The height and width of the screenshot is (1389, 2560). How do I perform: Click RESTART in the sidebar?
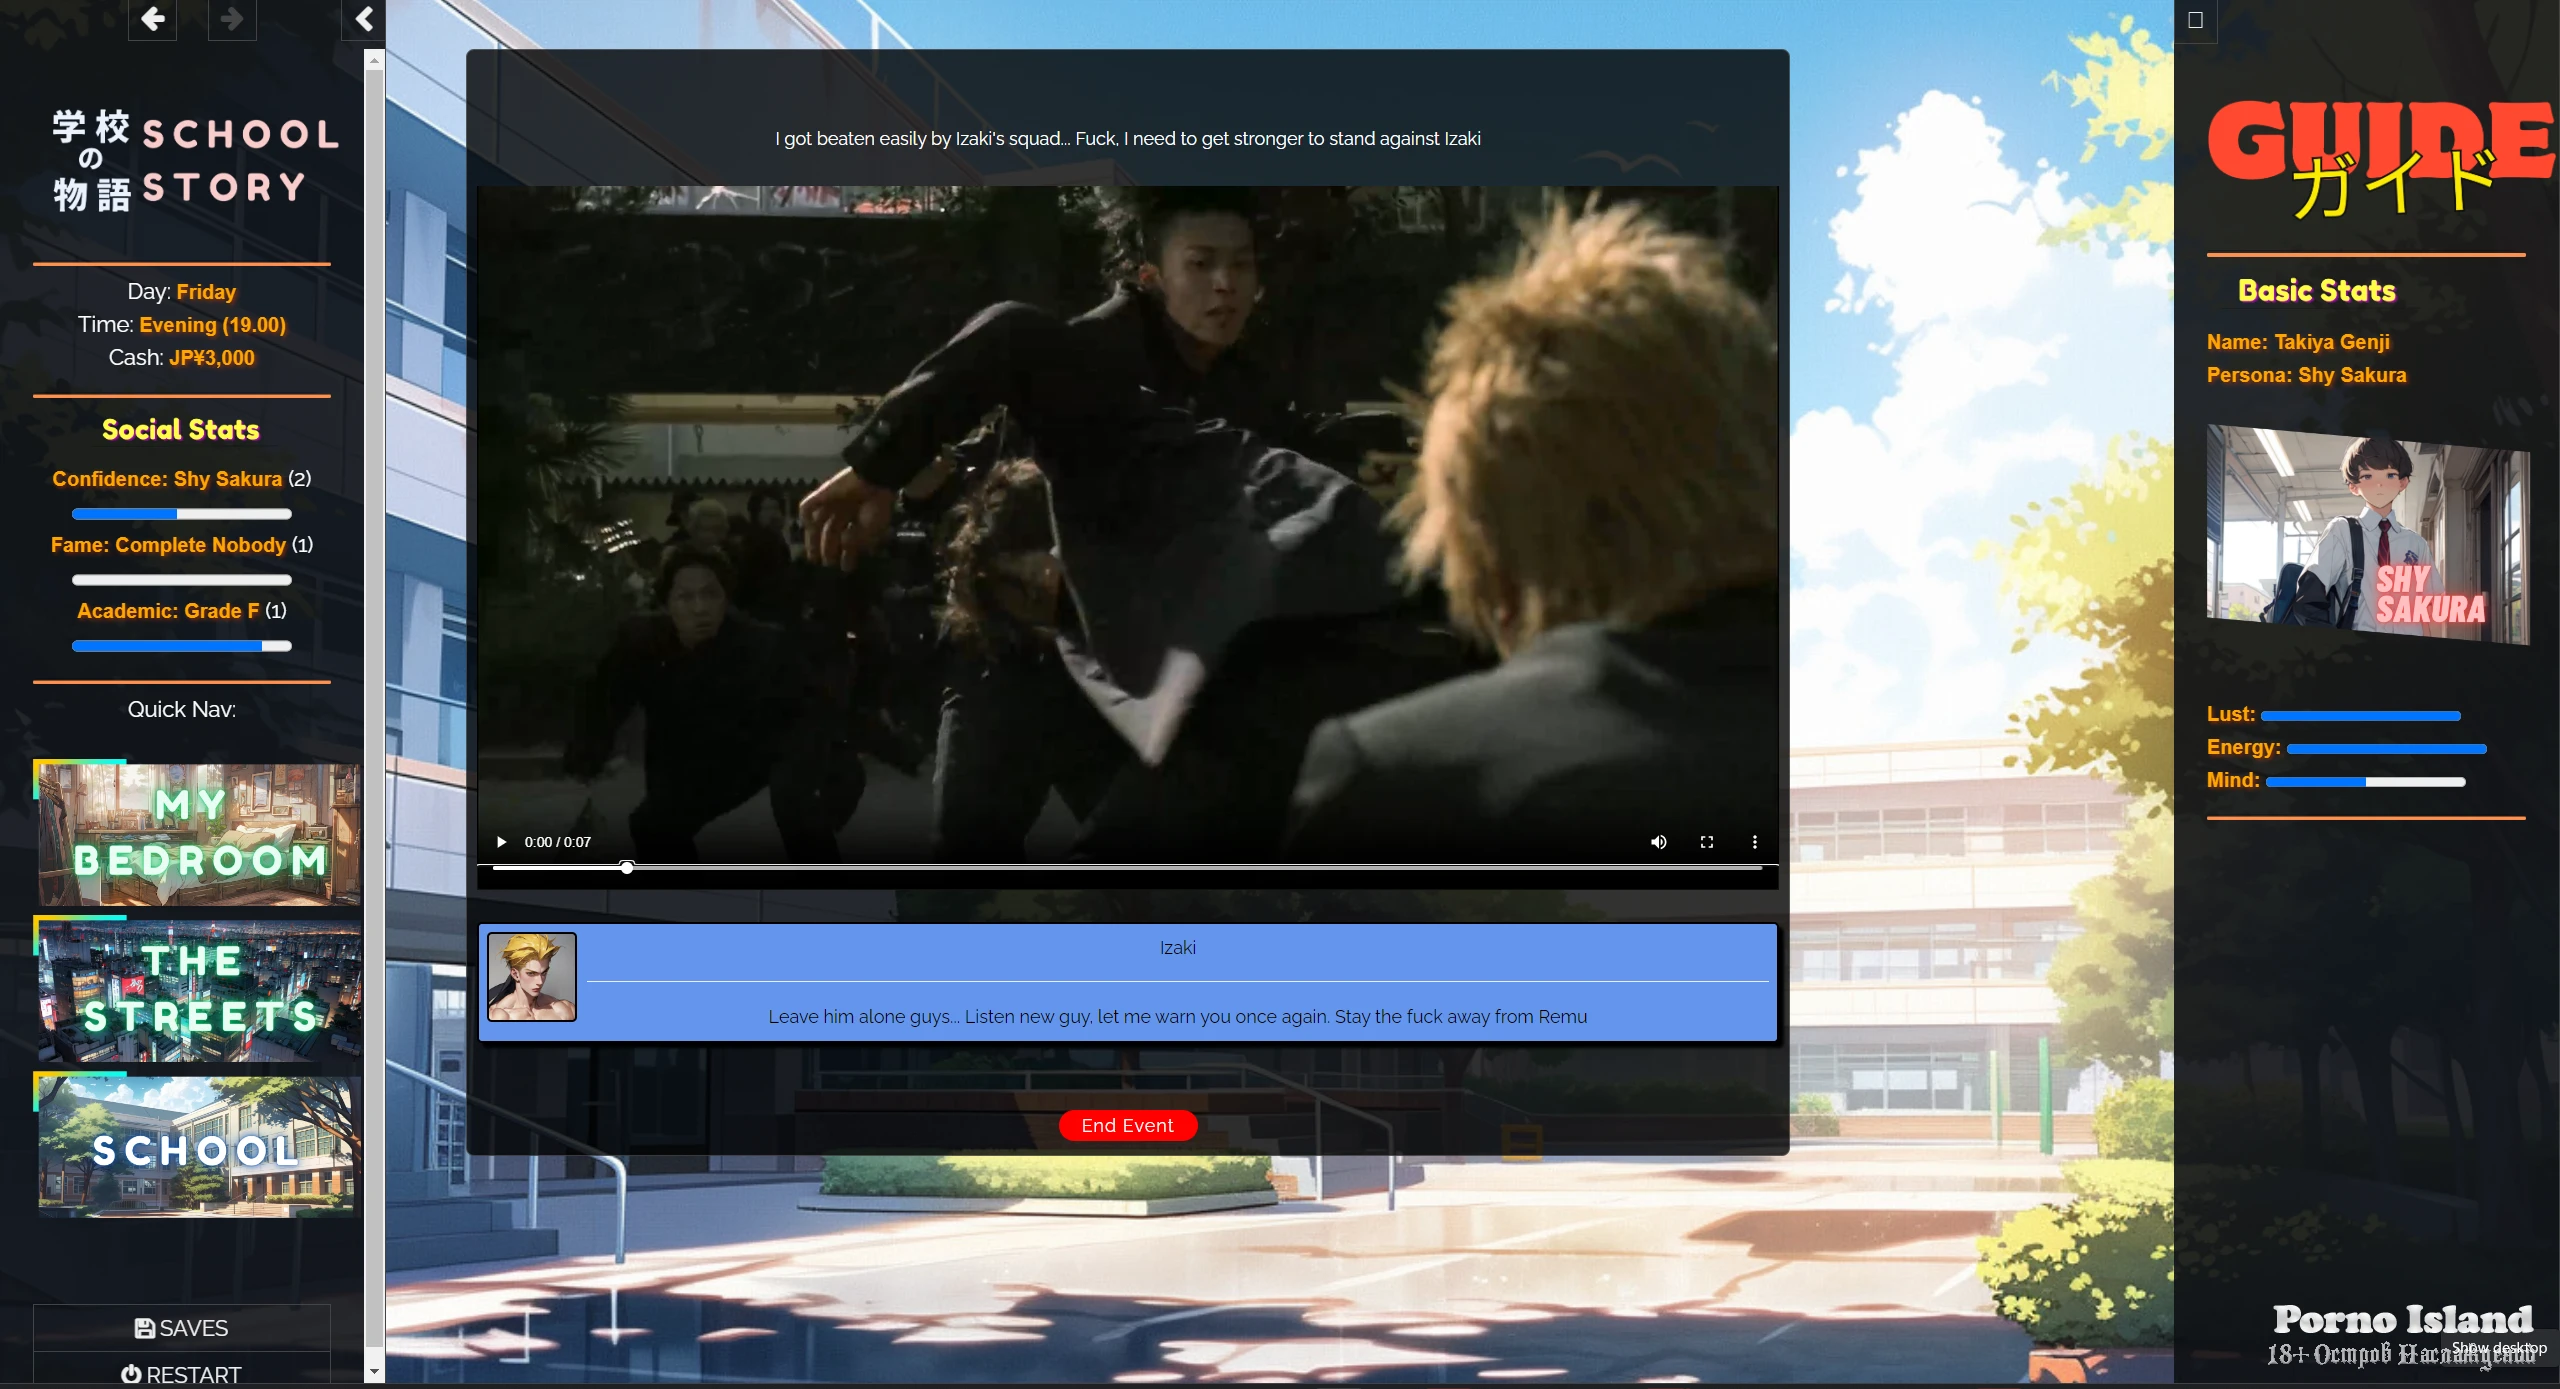pos(182,1374)
